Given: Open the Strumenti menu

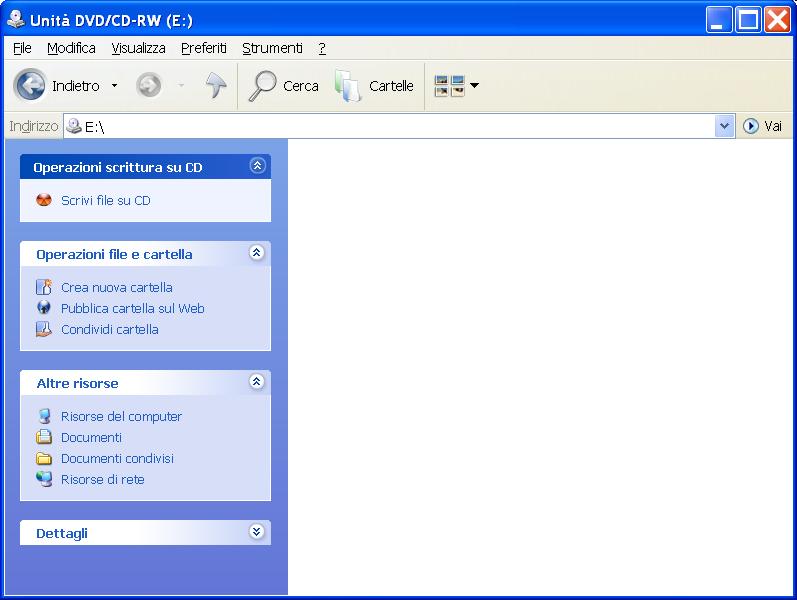Looking at the screenshot, I should (x=272, y=48).
